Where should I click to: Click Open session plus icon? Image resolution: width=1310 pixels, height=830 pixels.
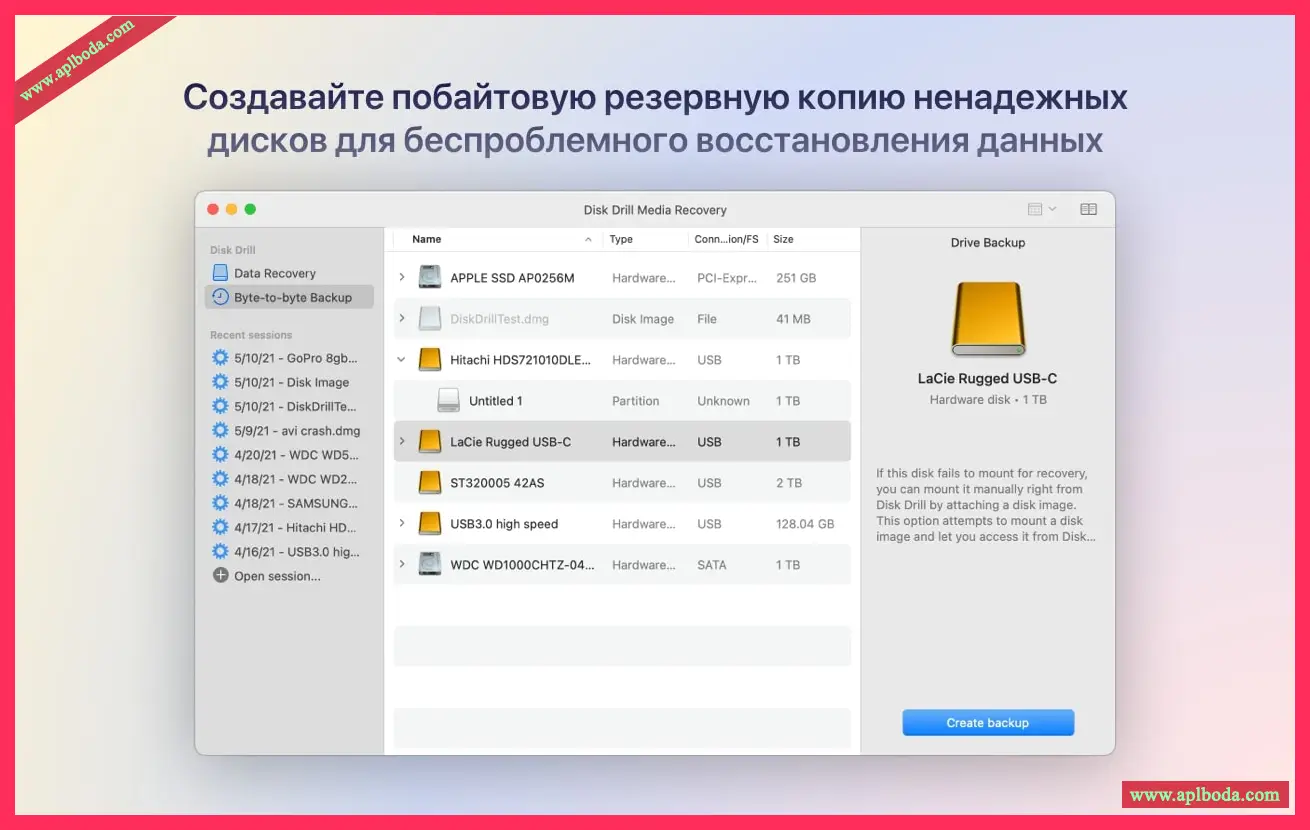(220, 576)
